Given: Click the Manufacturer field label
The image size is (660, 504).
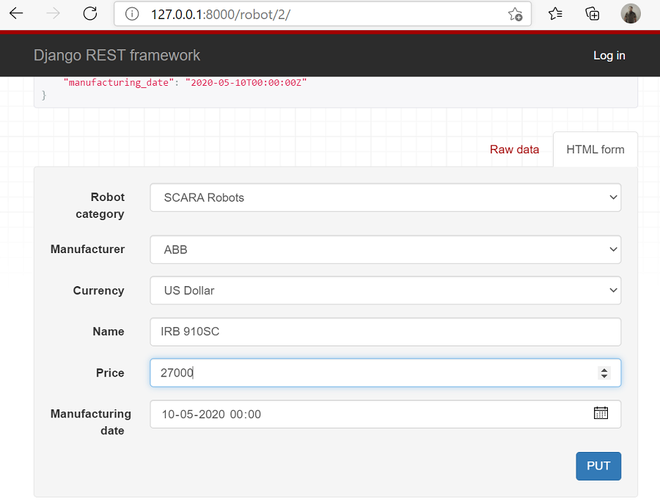Looking at the screenshot, I should (x=88, y=249).
